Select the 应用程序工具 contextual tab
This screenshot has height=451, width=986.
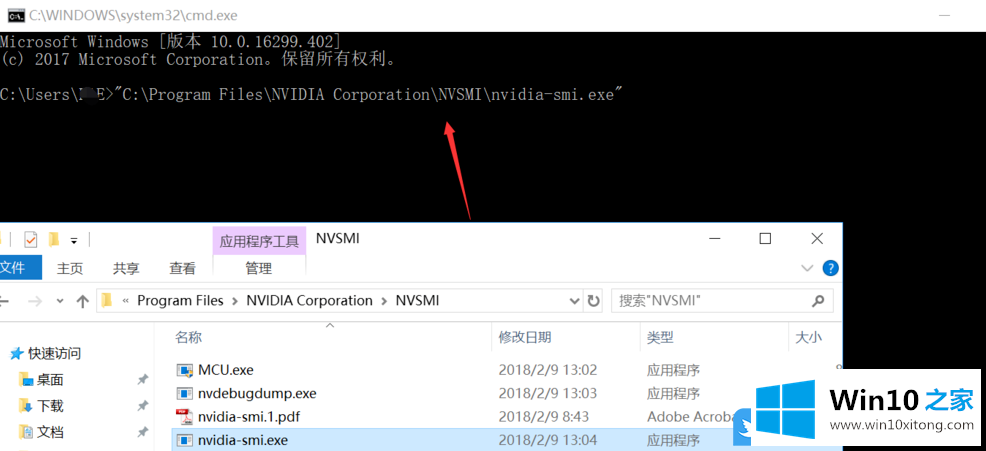[x=259, y=242]
